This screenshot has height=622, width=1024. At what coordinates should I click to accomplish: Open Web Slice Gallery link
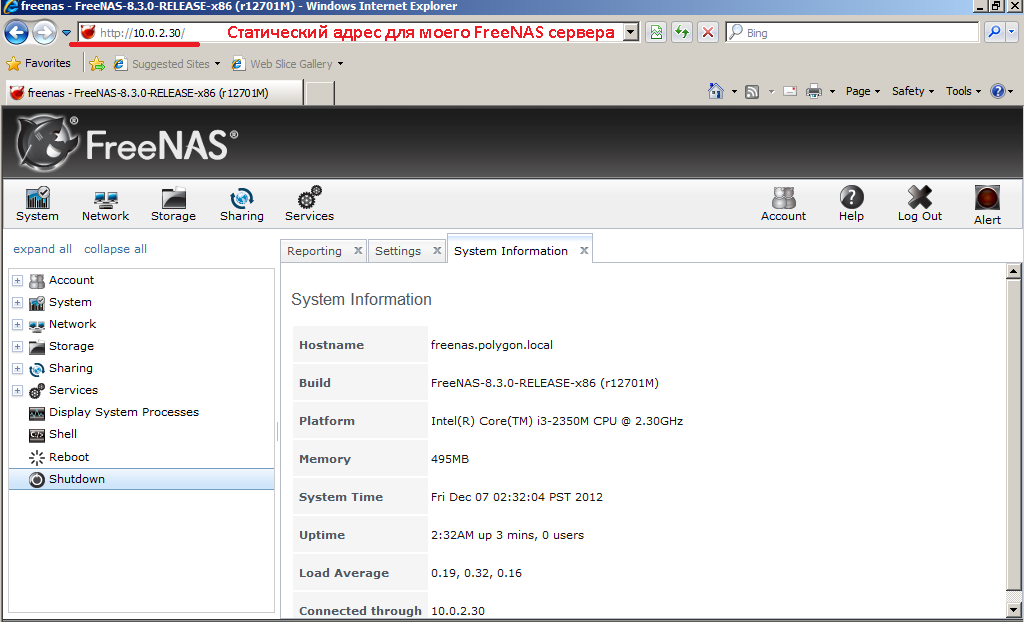tap(287, 63)
